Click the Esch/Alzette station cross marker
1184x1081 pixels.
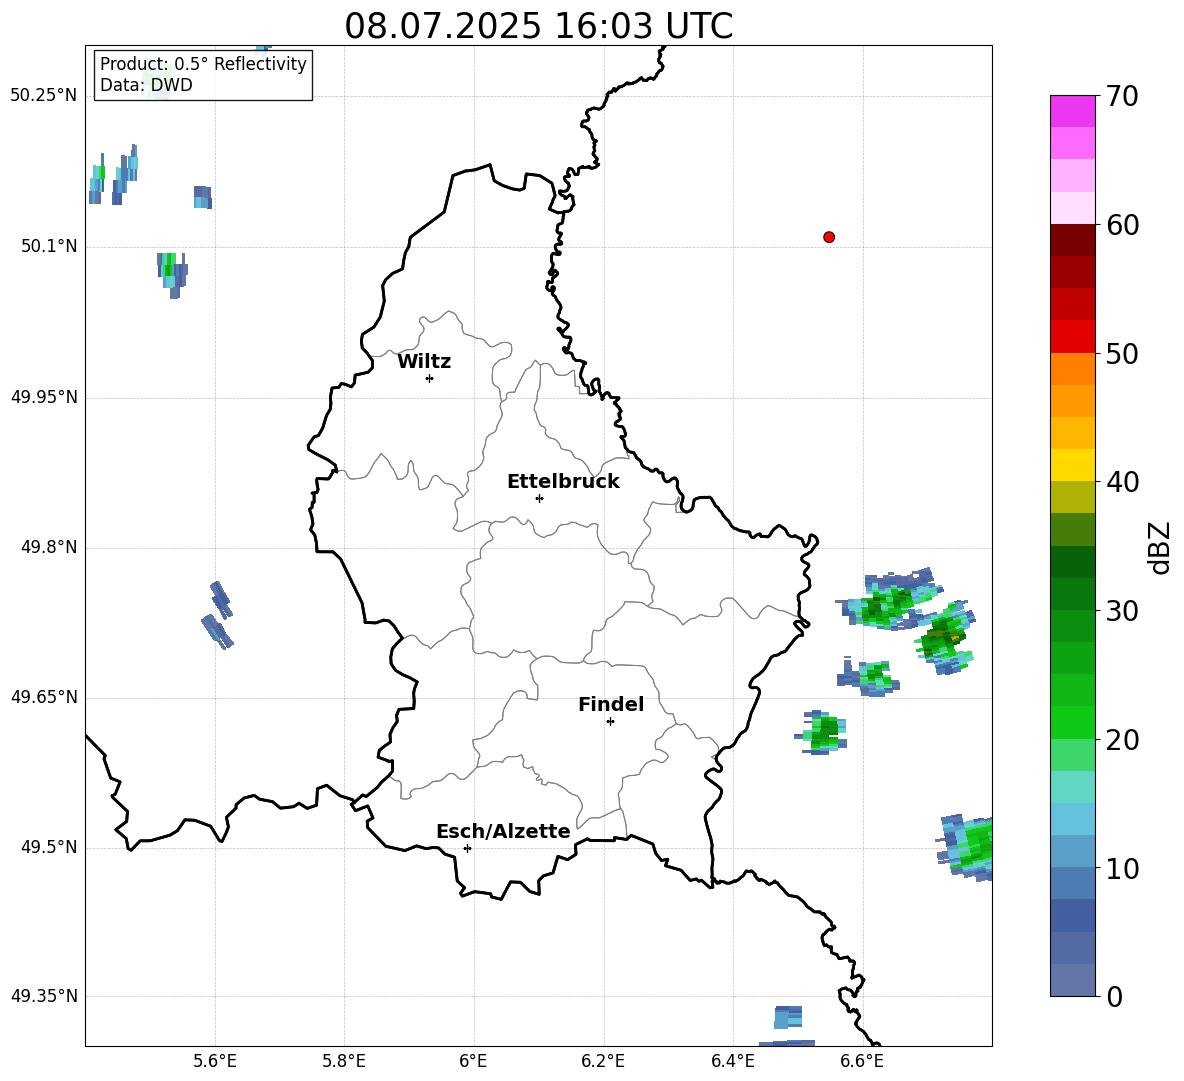pyautogui.click(x=467, y=848)
